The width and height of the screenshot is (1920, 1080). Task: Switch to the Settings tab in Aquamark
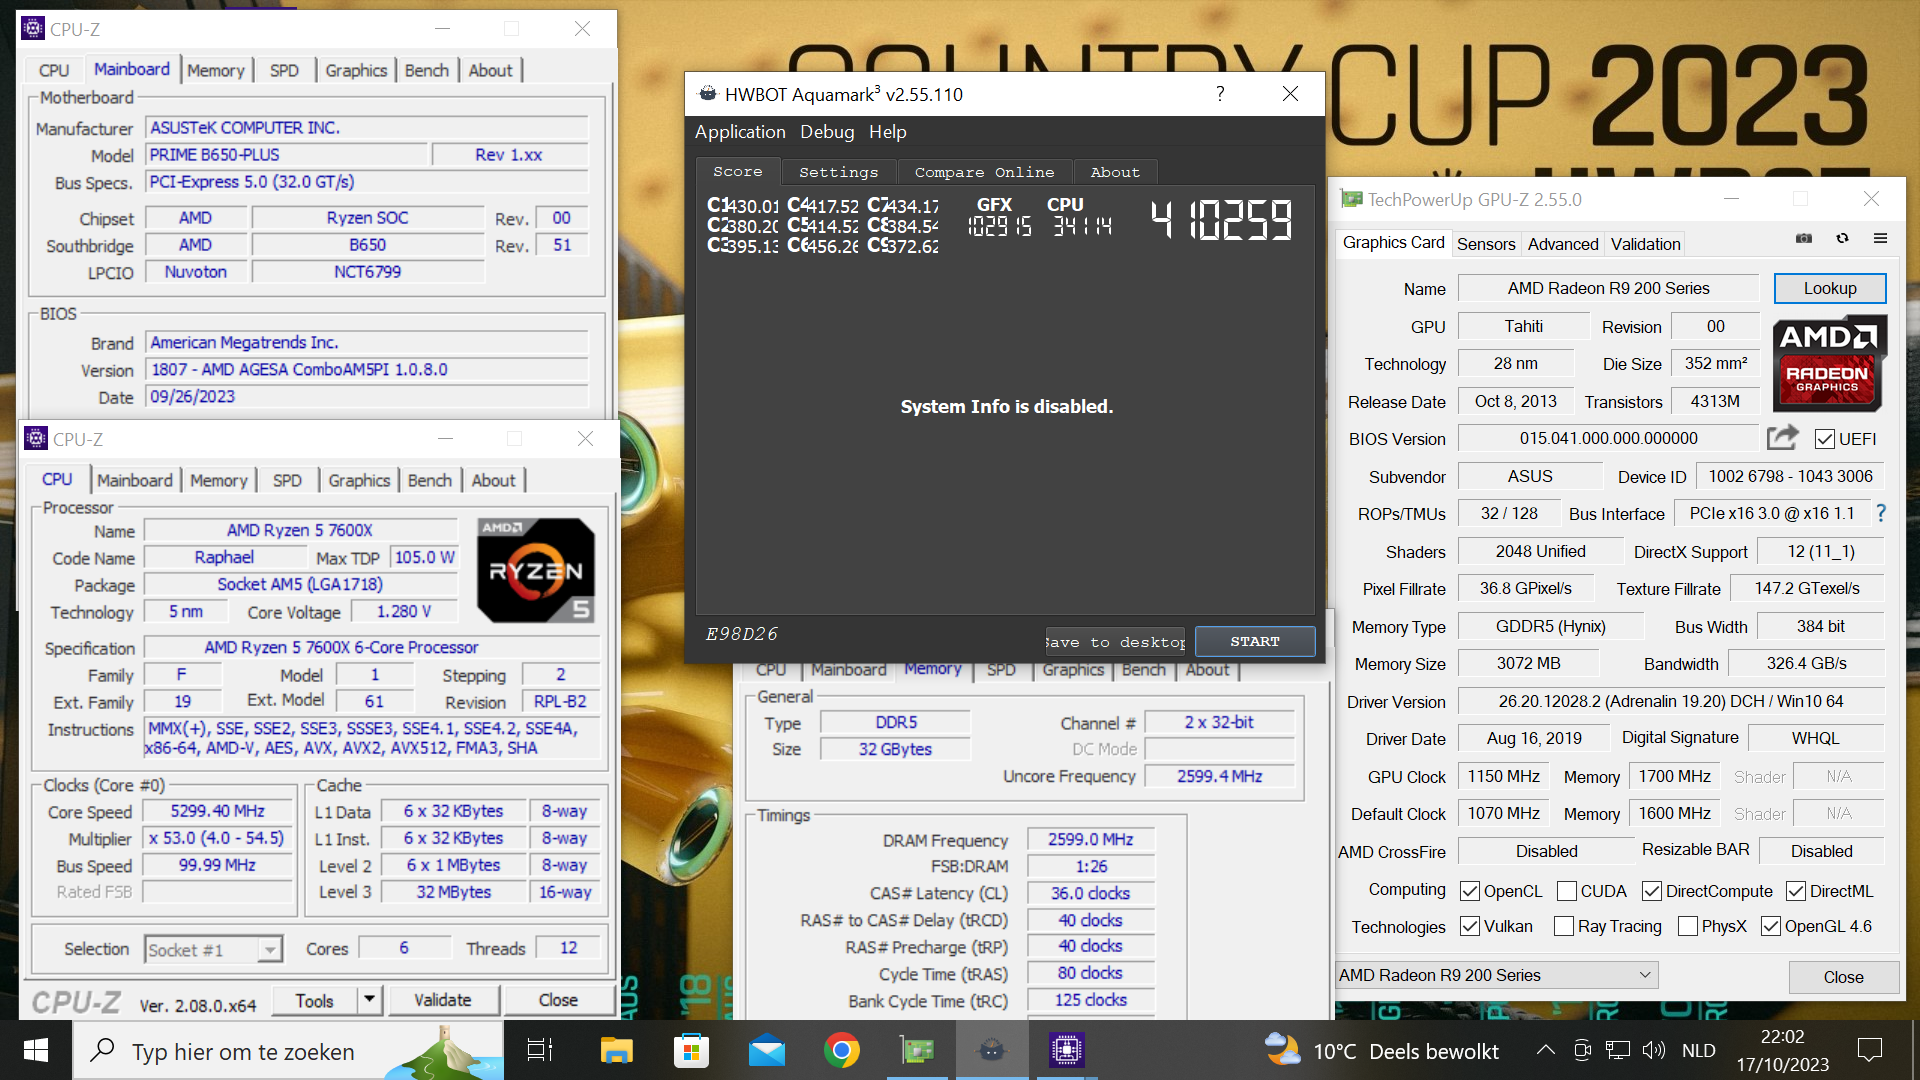click(839, 172)
